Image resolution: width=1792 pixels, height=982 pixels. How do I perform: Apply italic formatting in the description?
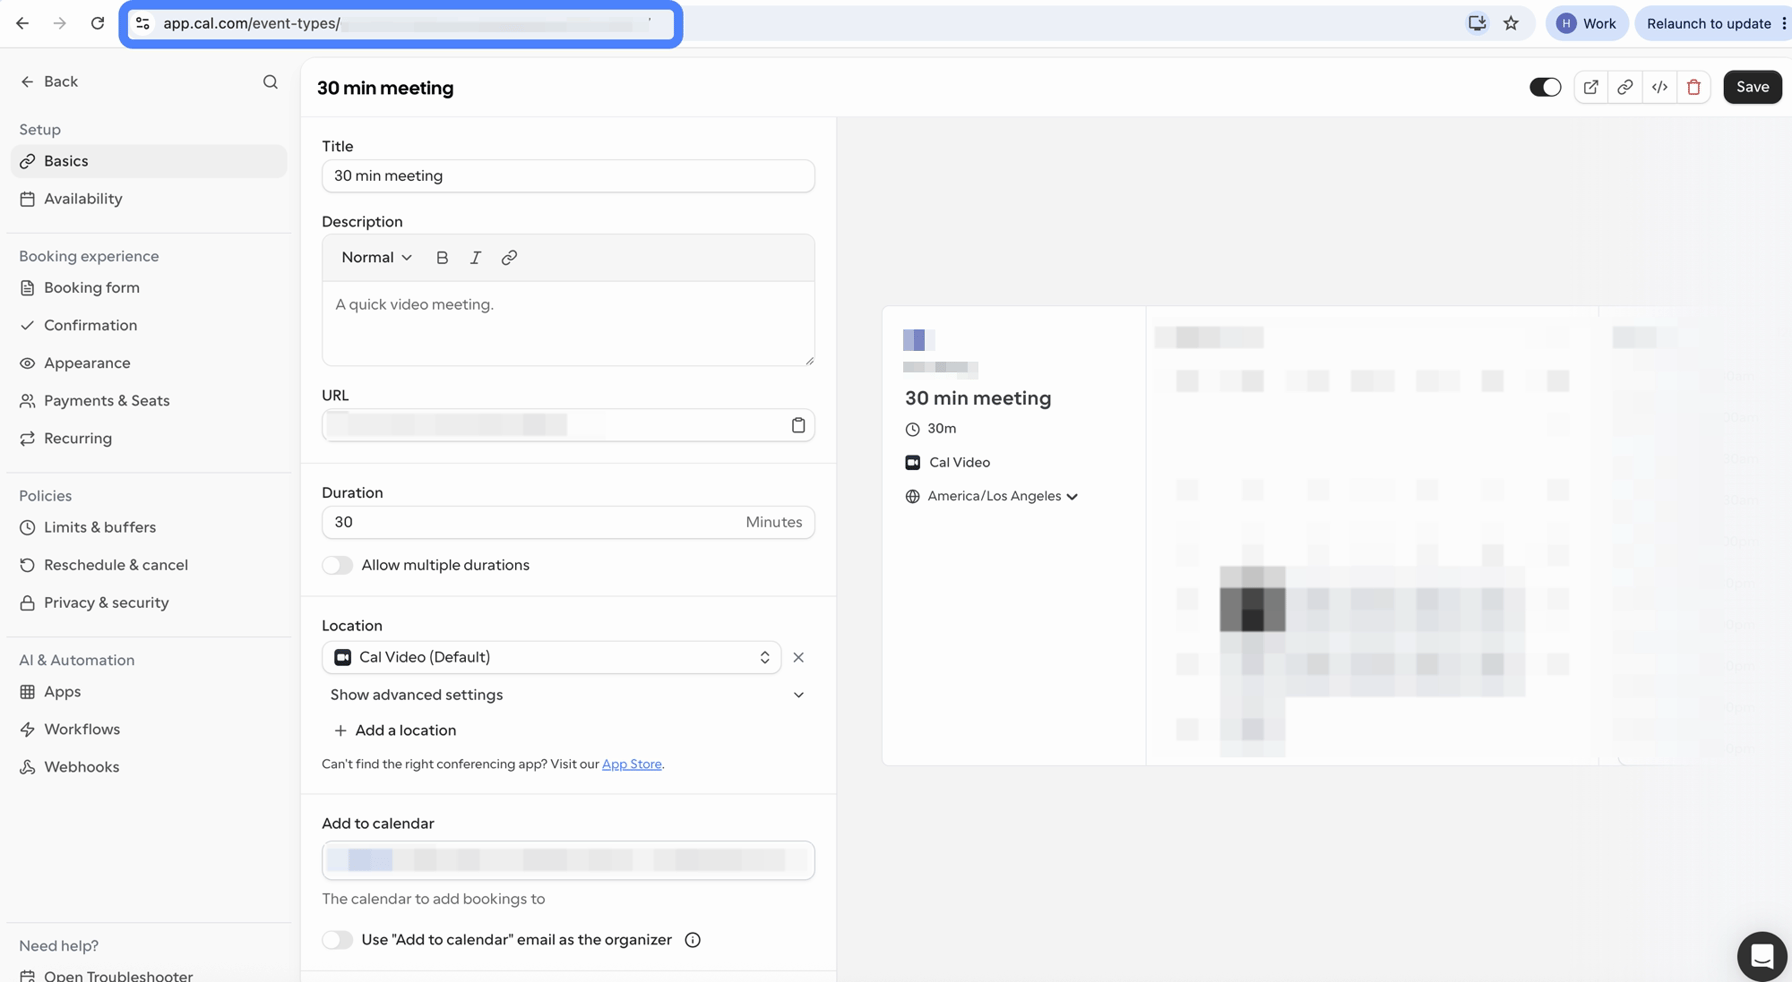point(475,258)
